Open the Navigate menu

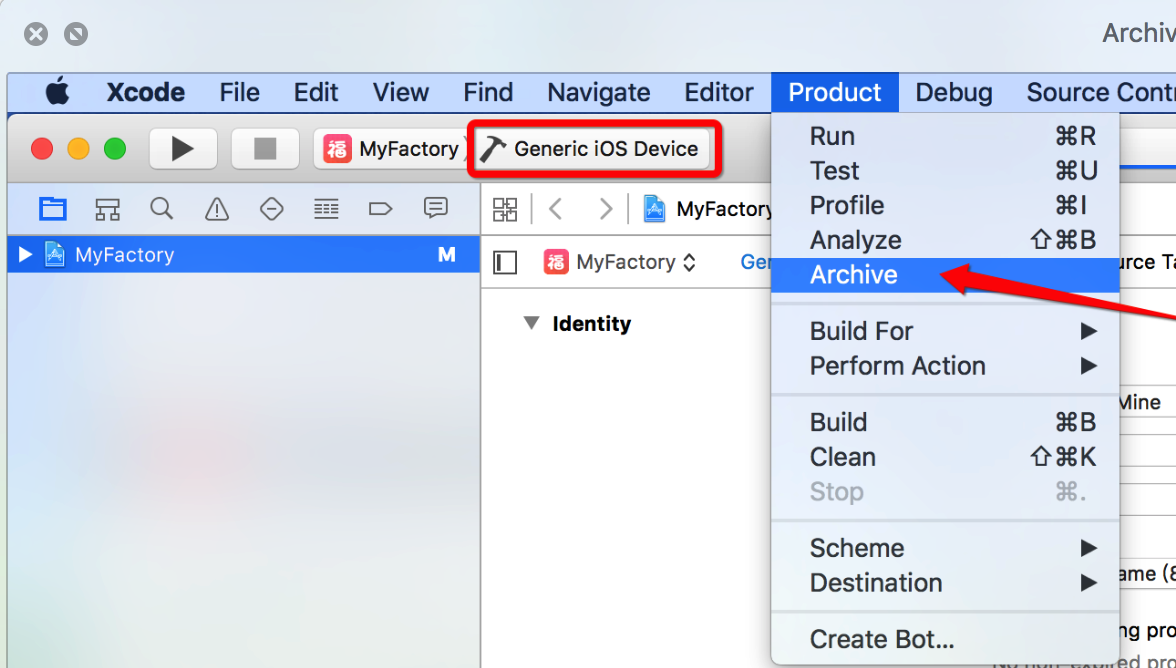click(598, 92)
